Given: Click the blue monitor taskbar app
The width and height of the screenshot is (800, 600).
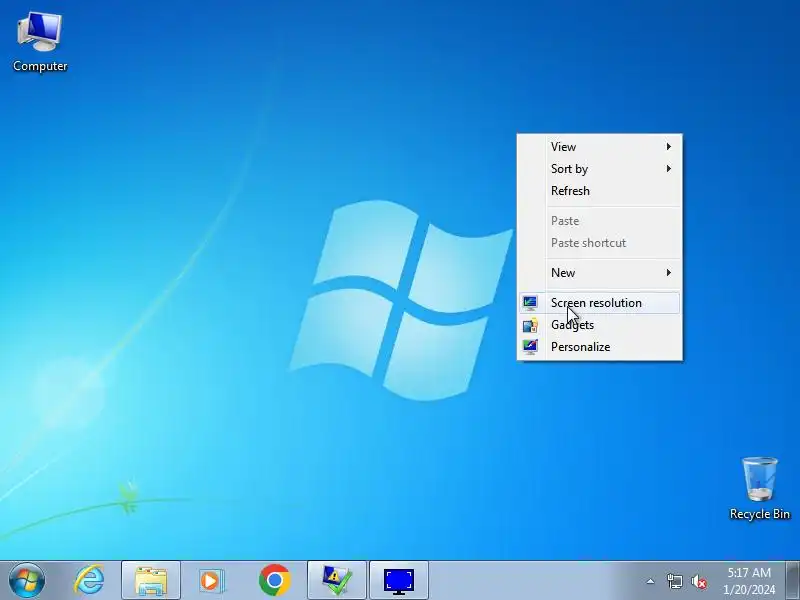Looking at the screenshot, I should 398,580.
